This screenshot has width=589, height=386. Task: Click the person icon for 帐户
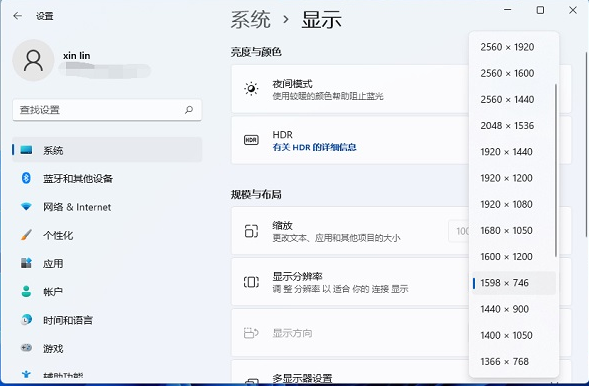pos(26,291)
